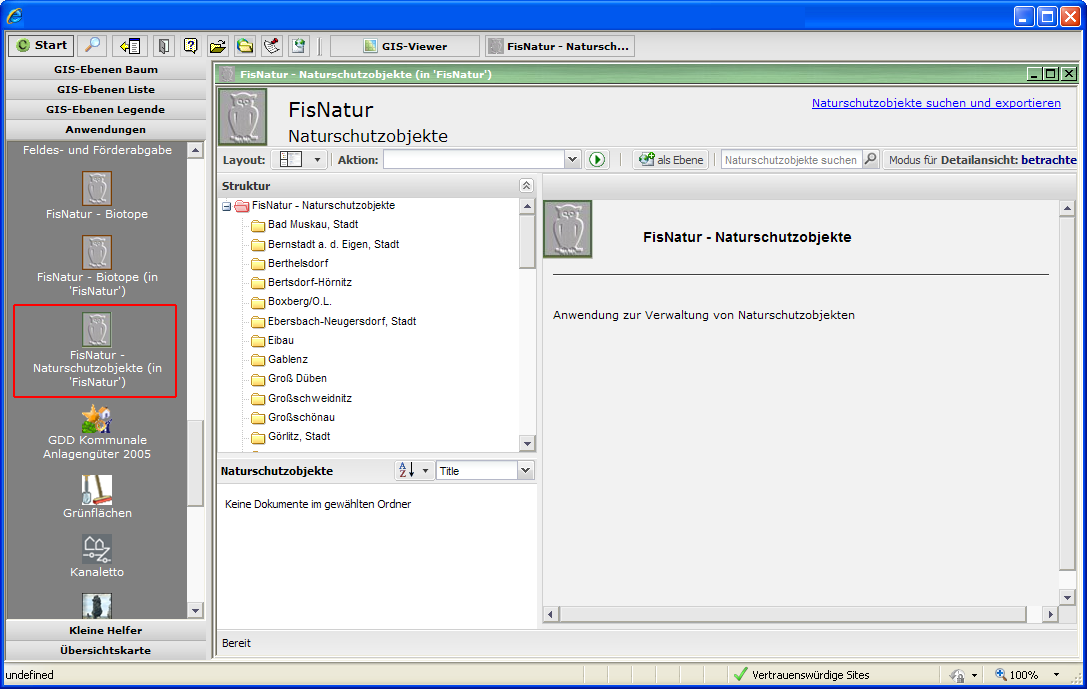Open the Layout dropdown selector
Image resolution: width=1087 pixels, height=689 pixels.
tap(318, 160)
